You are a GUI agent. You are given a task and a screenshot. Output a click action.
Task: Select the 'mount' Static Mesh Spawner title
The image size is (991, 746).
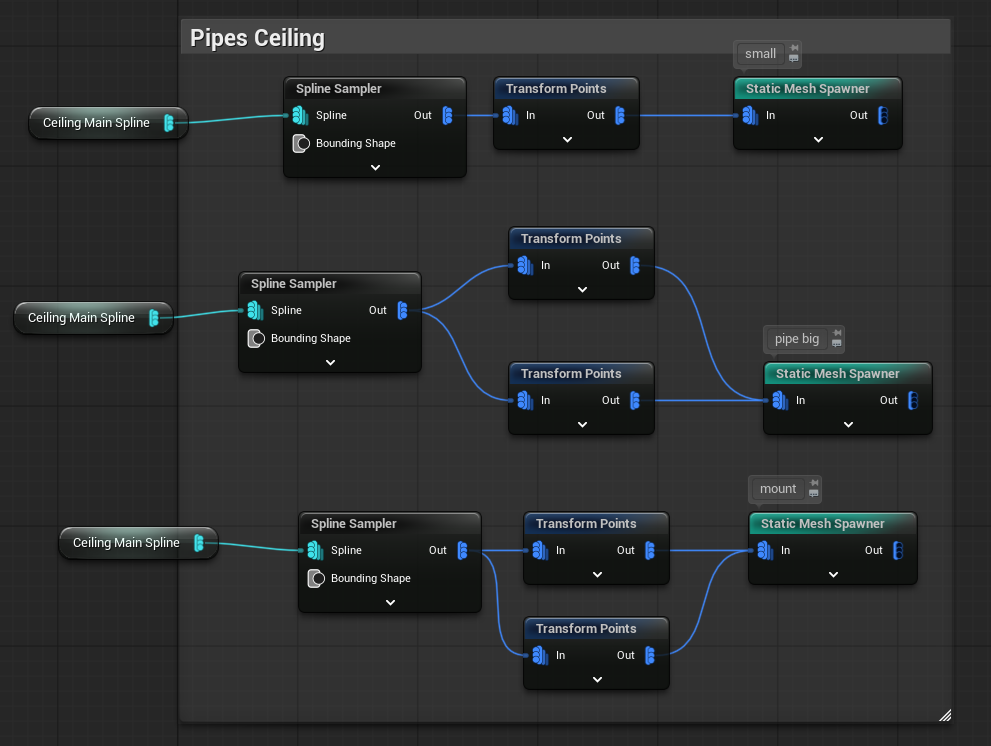822,523
